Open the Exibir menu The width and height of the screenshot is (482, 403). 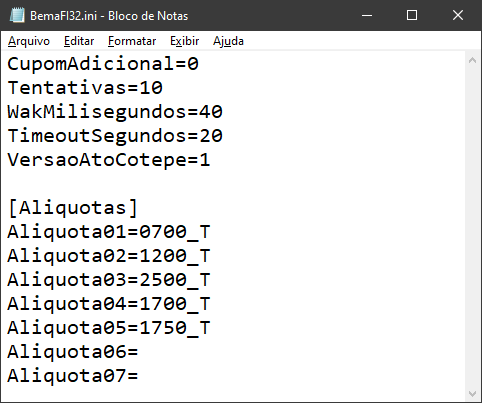184,41
